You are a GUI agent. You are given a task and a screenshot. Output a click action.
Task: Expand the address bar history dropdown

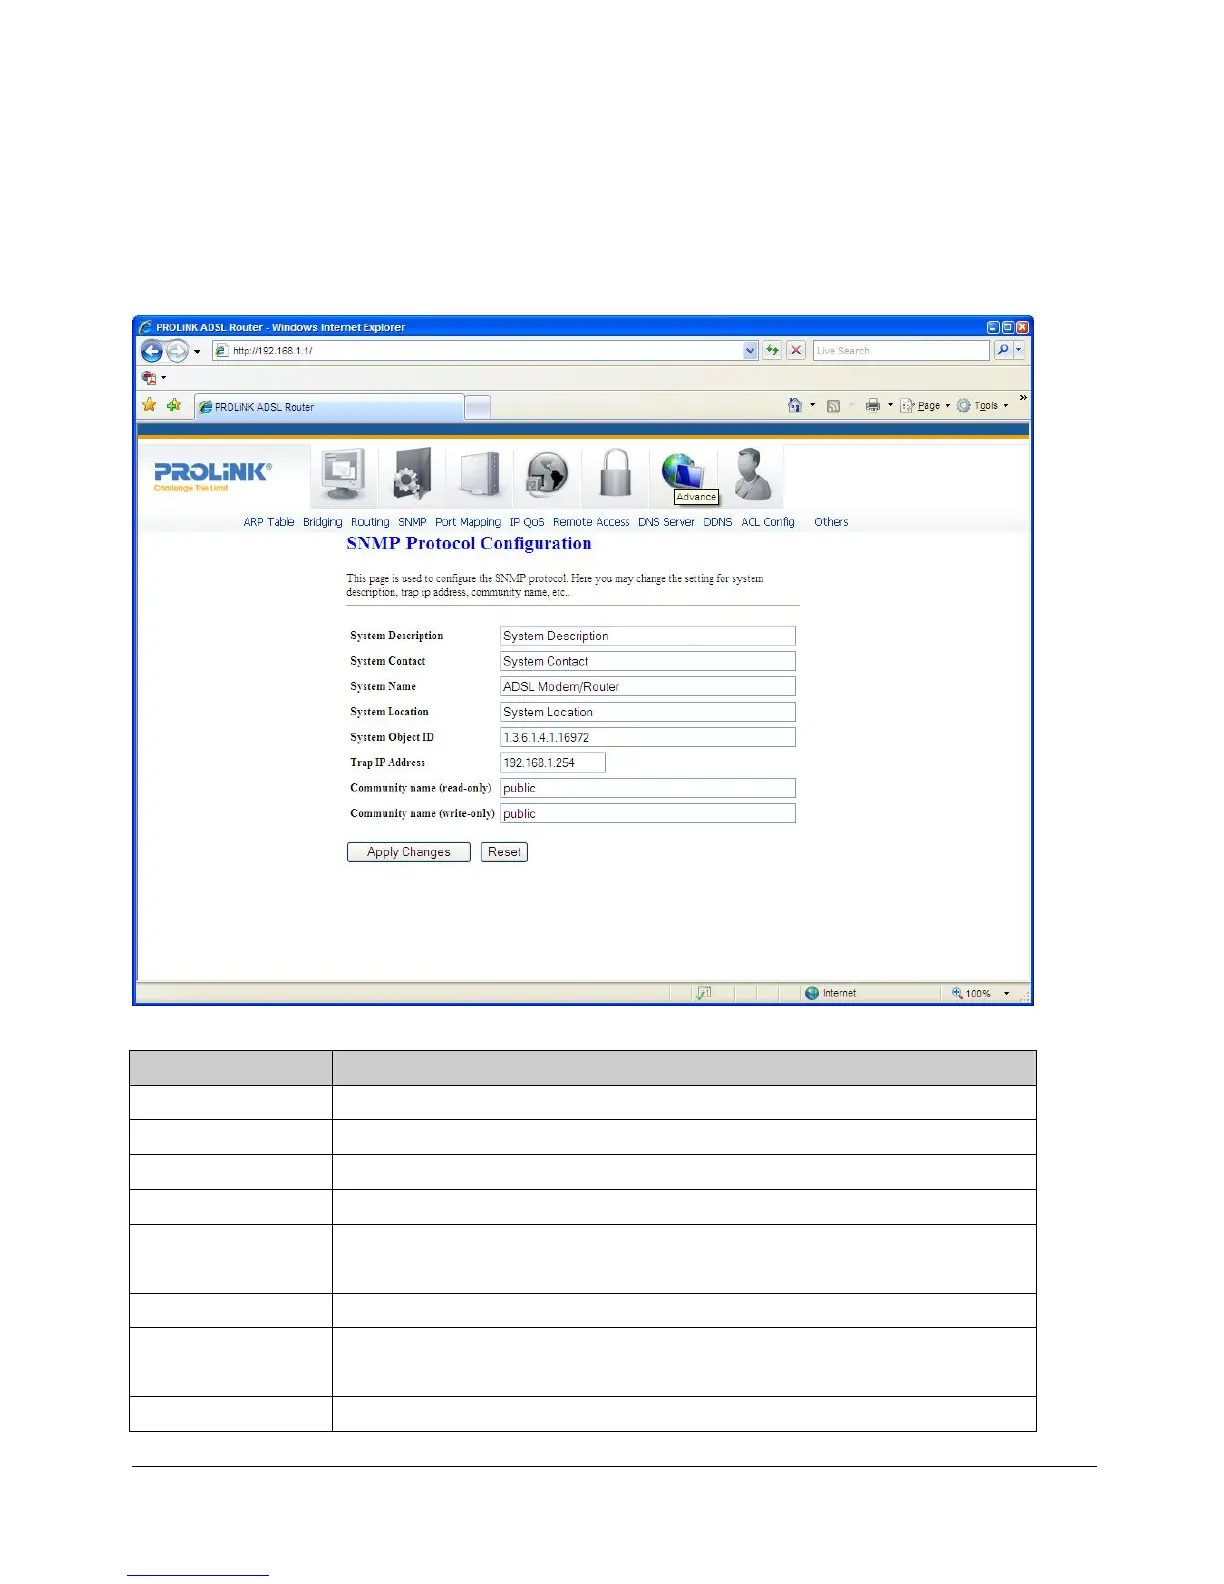click(x=751, y=350)
